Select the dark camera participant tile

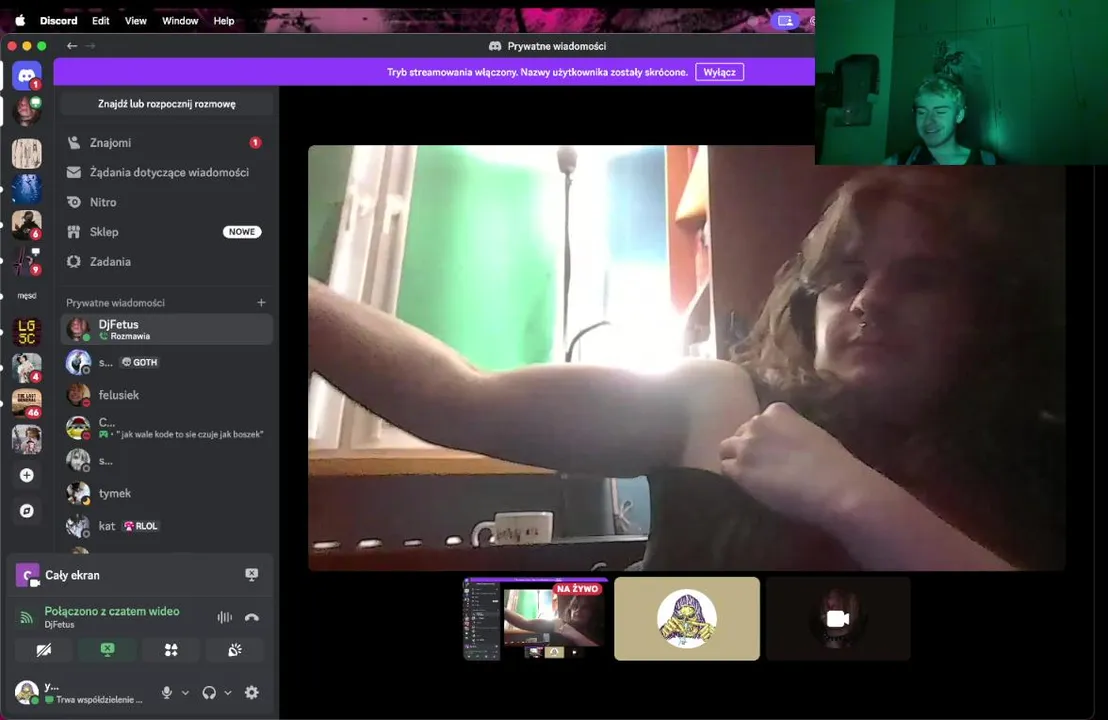point(838,619)
